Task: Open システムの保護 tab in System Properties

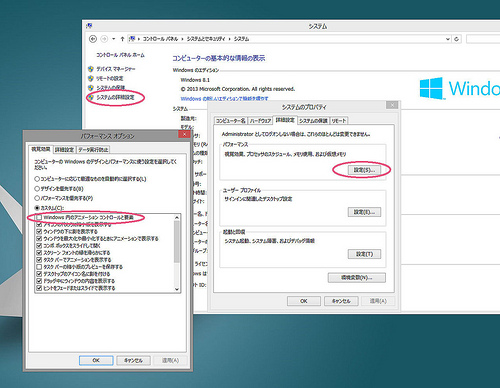Action: (313, 121)
